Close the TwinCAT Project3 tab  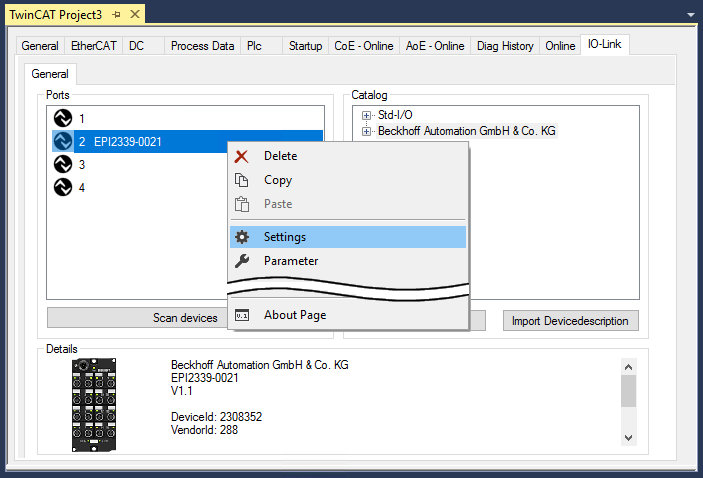click(x=135, y=14)
